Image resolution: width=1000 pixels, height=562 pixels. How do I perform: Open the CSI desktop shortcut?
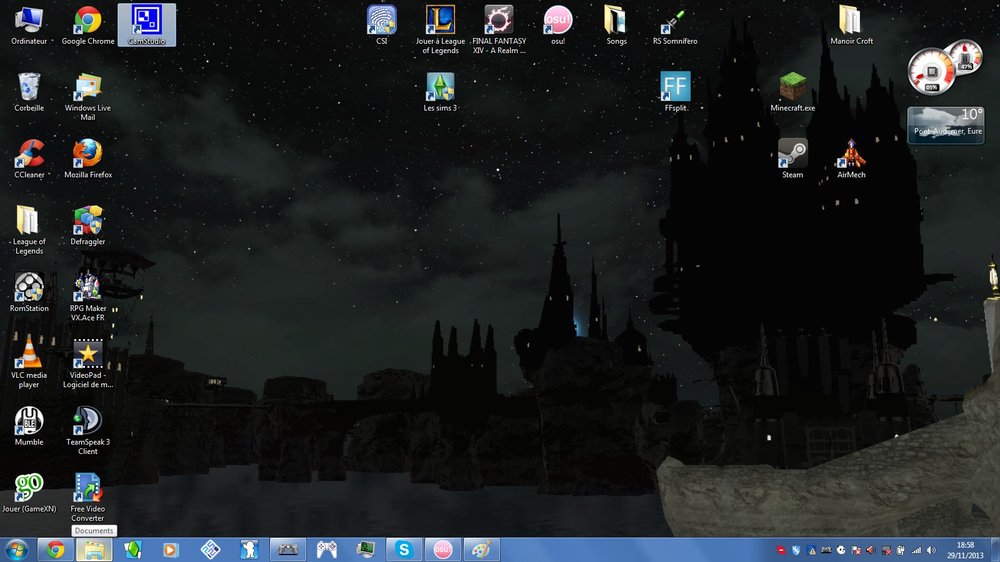coord(381,26)
